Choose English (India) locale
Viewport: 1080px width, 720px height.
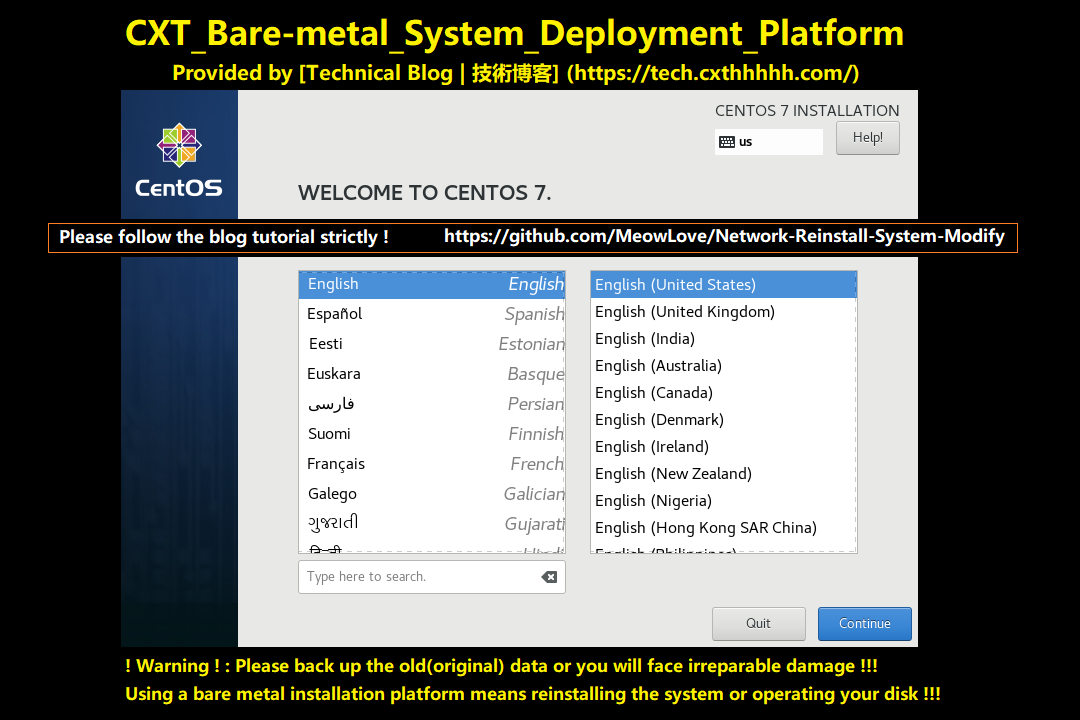click(723, 339)
